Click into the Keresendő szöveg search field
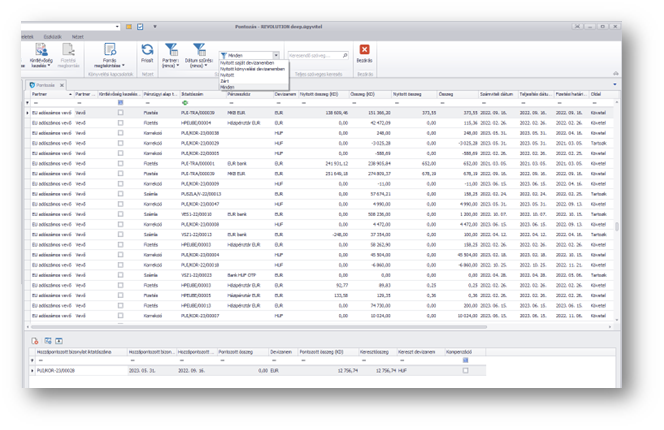This screenshot has width=664, height=430. point(312,56)
